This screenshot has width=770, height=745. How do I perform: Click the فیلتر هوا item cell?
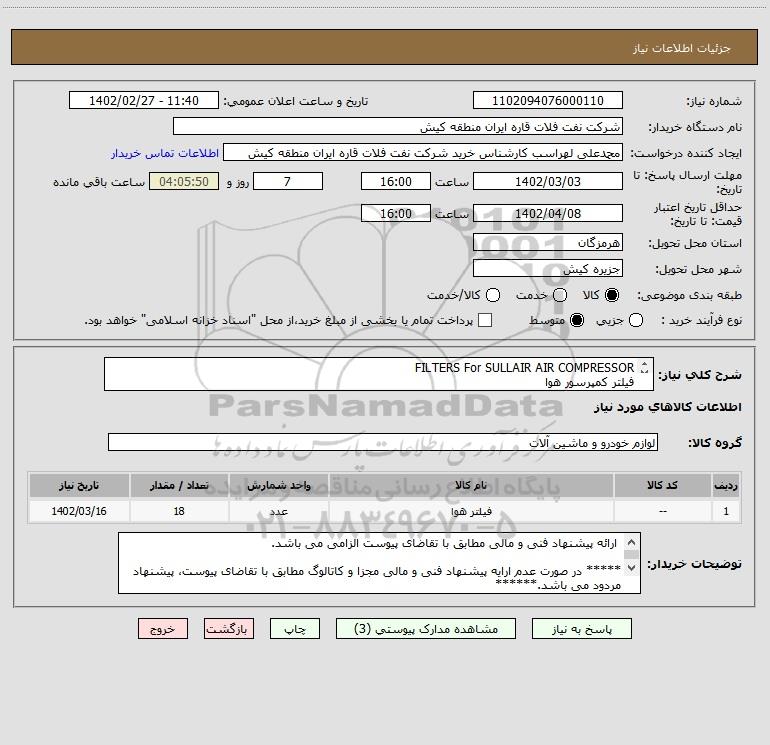point(471,511)
